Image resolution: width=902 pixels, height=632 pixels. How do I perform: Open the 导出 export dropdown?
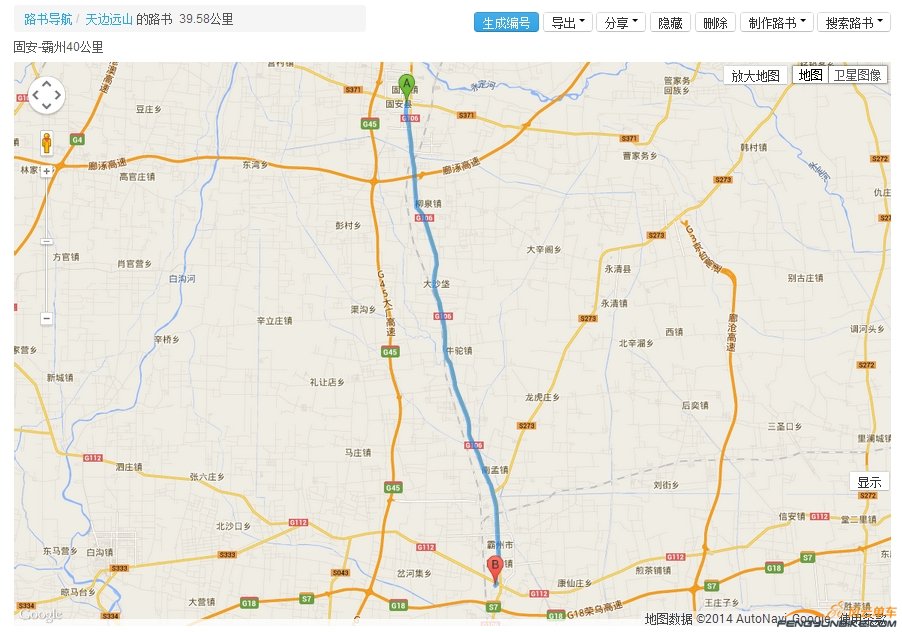[x=567, y=21]
